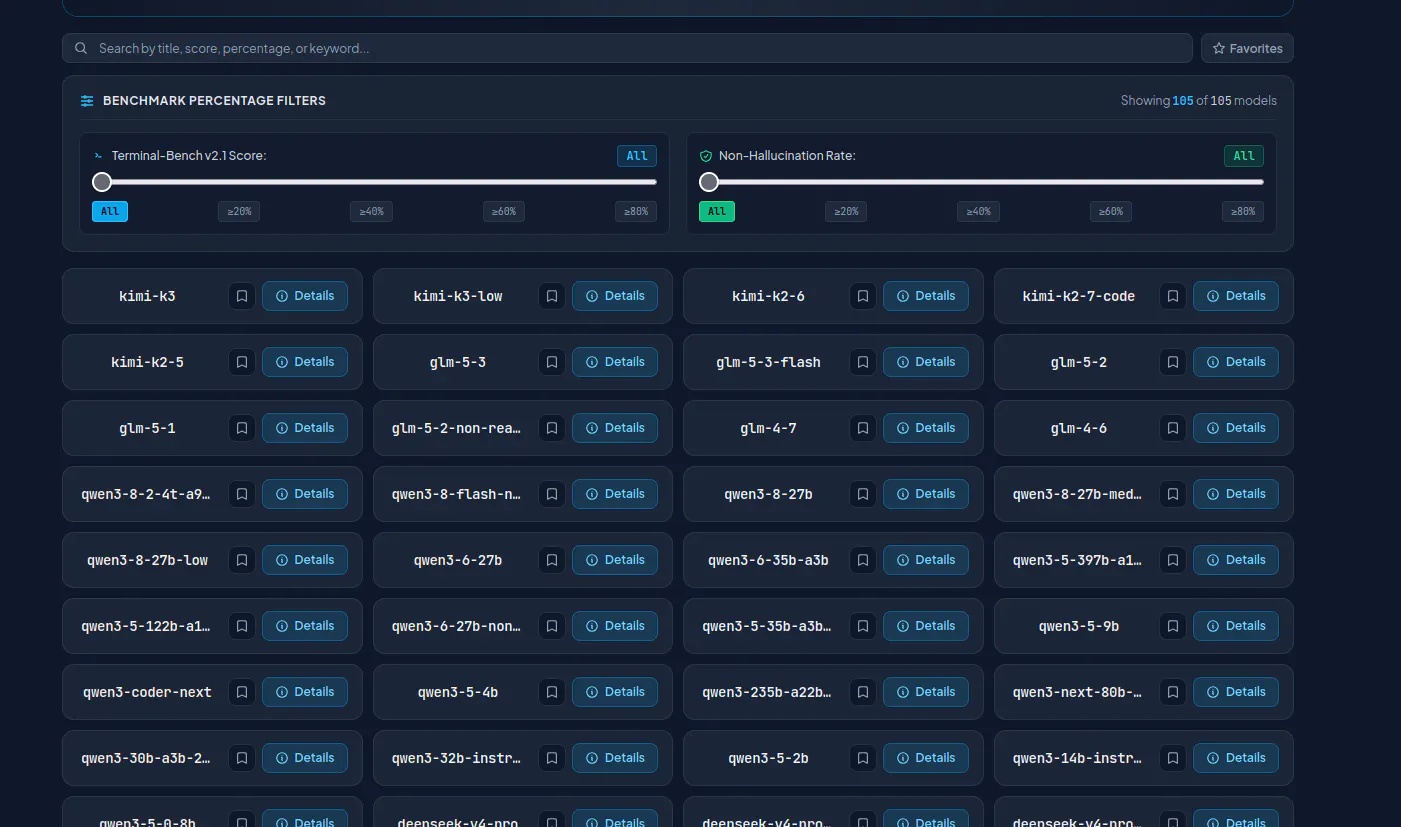Open Details for qwen3-next-80b-… model
1401x827 pixels.
1236,692
